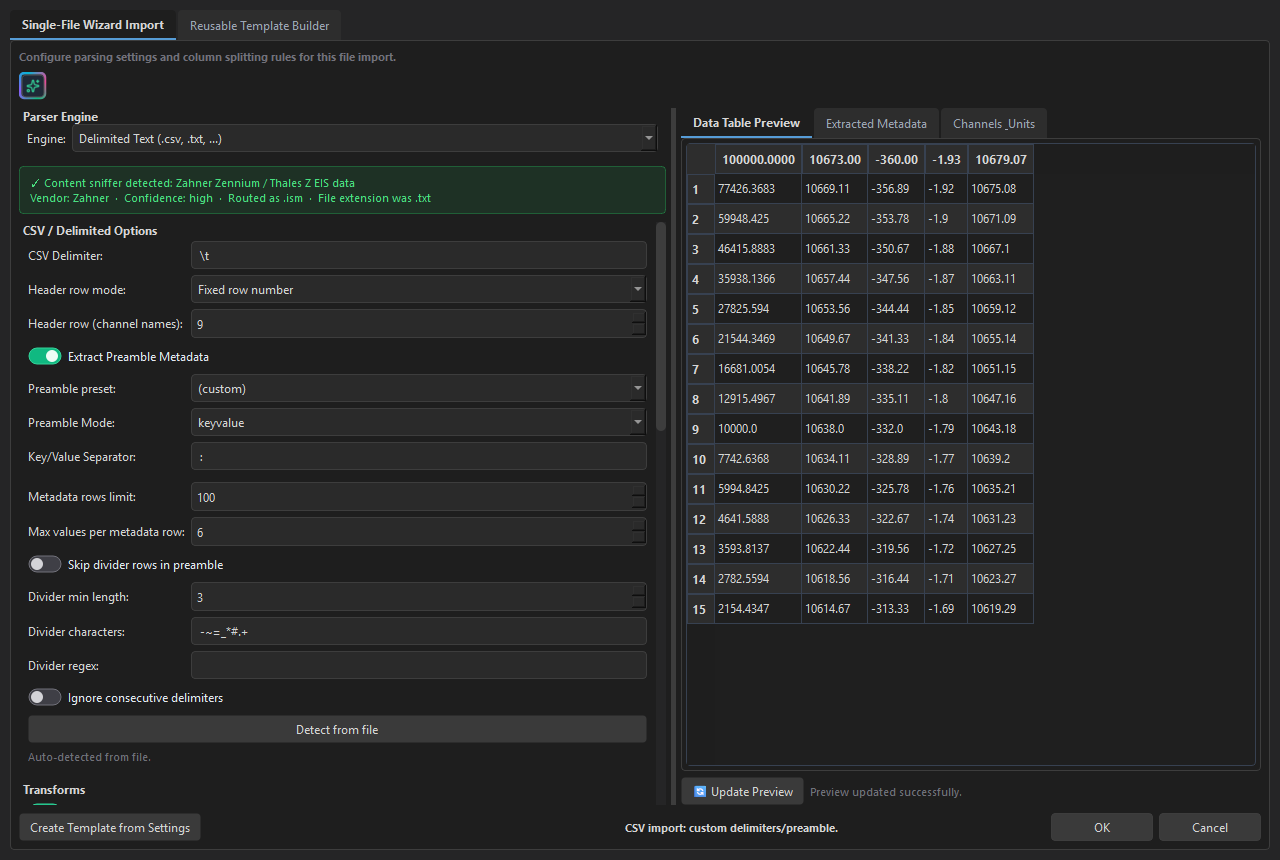Screen dimensions: 1280x860
Task: Click the Transforms section toggle
Action: click(45, 805)
